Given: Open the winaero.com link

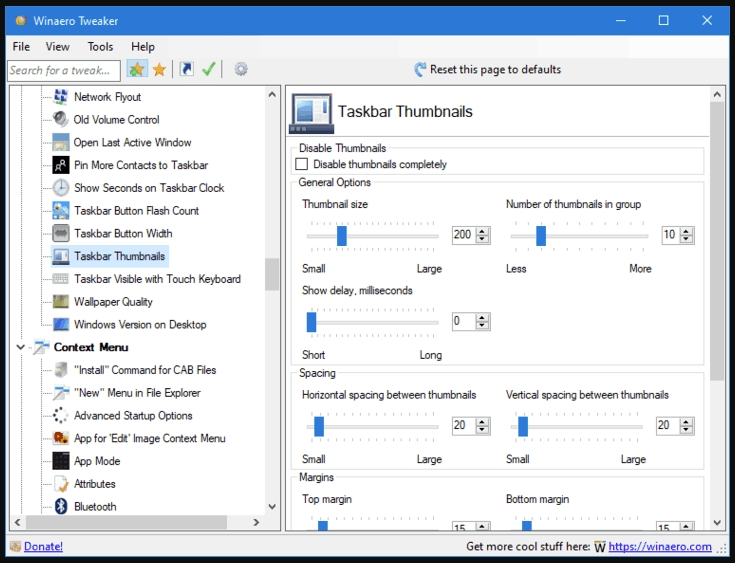Looking at the screenshot, I should (660, 547).
